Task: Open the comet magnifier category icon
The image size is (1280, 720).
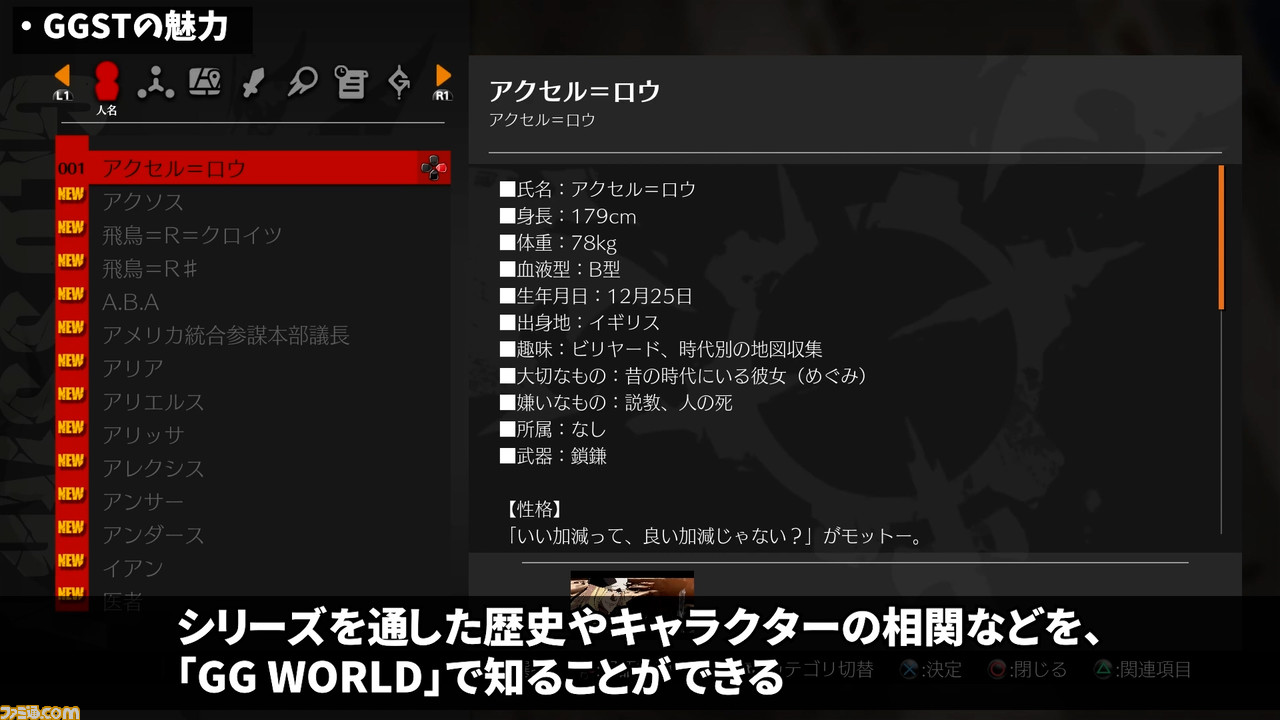Action: [301, 82]
